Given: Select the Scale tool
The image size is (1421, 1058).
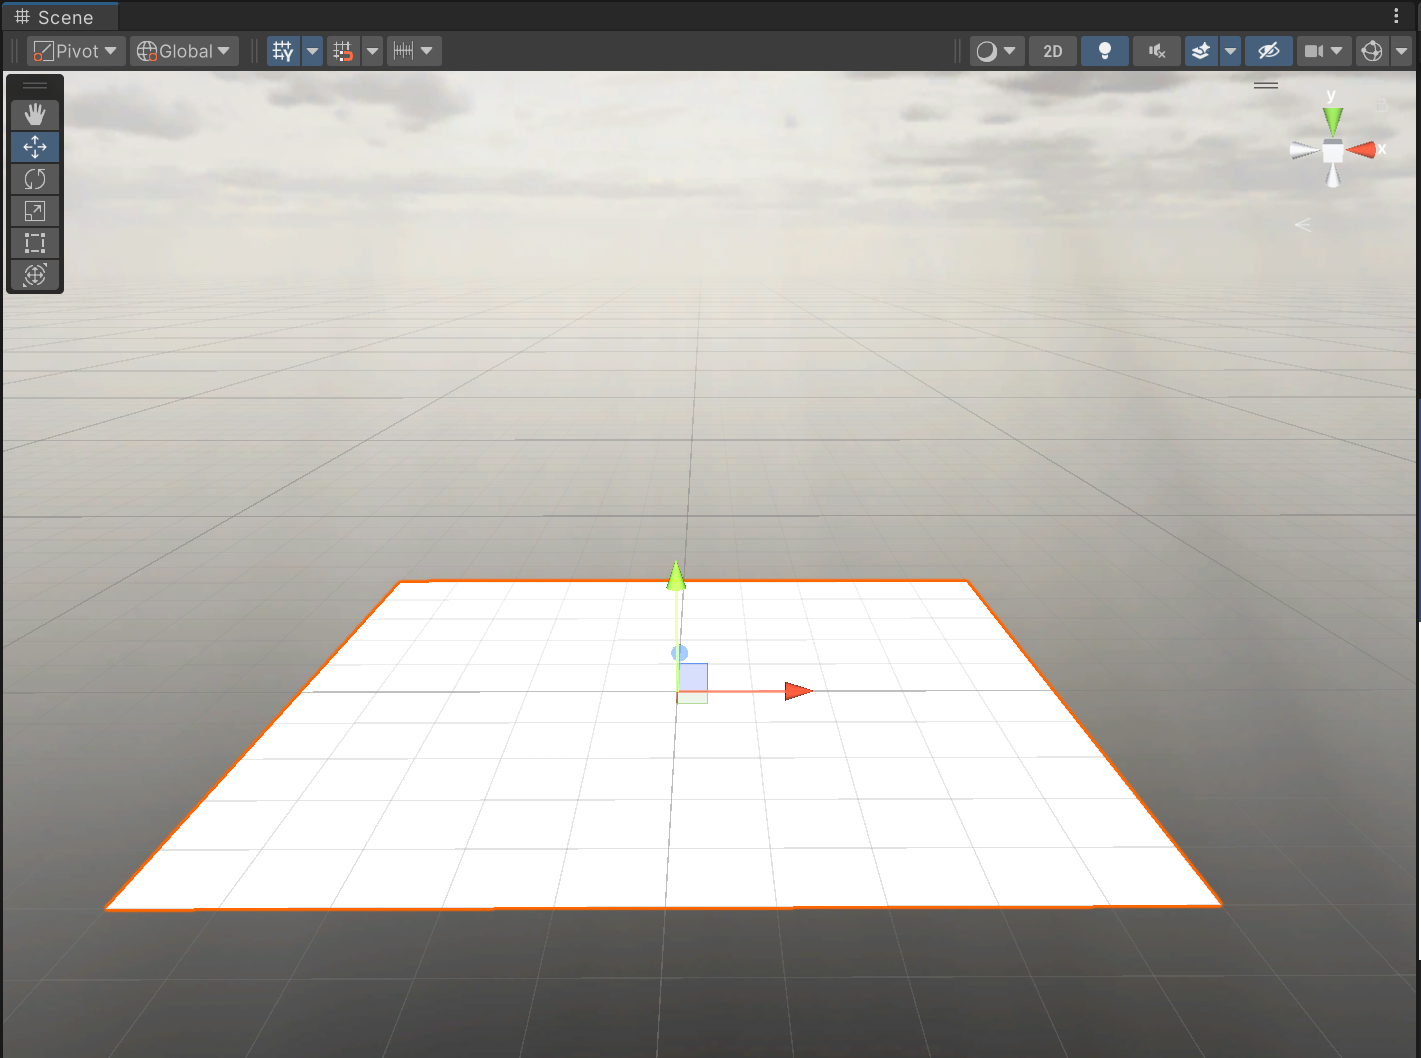Looking at the screenshot, I should pyautogui.click(x=35, y=211).
